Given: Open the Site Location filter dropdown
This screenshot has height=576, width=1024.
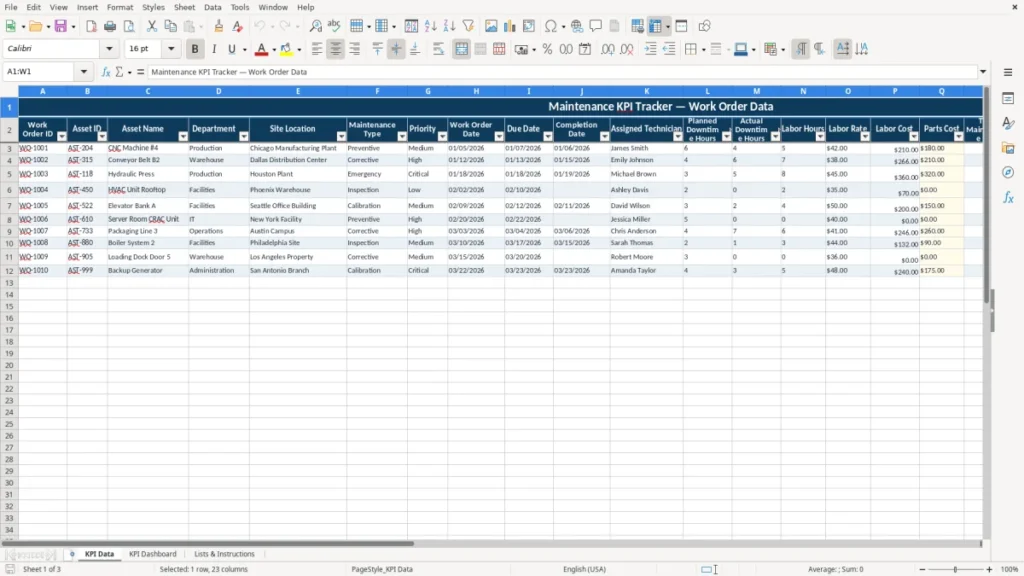Looking at the screenshot, I should [x=341, y=136].
